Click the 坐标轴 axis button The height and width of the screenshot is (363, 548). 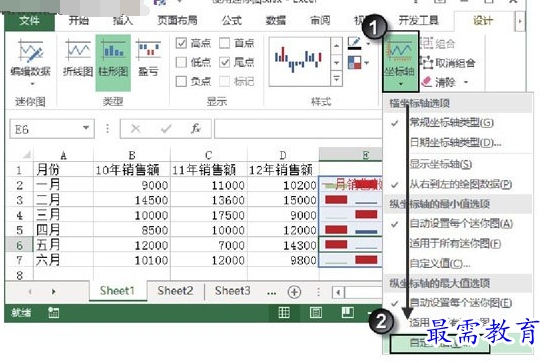tap(401, 61)
